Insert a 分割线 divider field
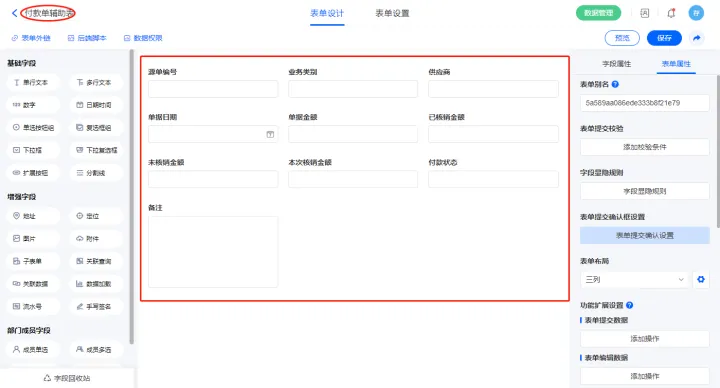The image size is (720, 388). click(x=96, y=173)
